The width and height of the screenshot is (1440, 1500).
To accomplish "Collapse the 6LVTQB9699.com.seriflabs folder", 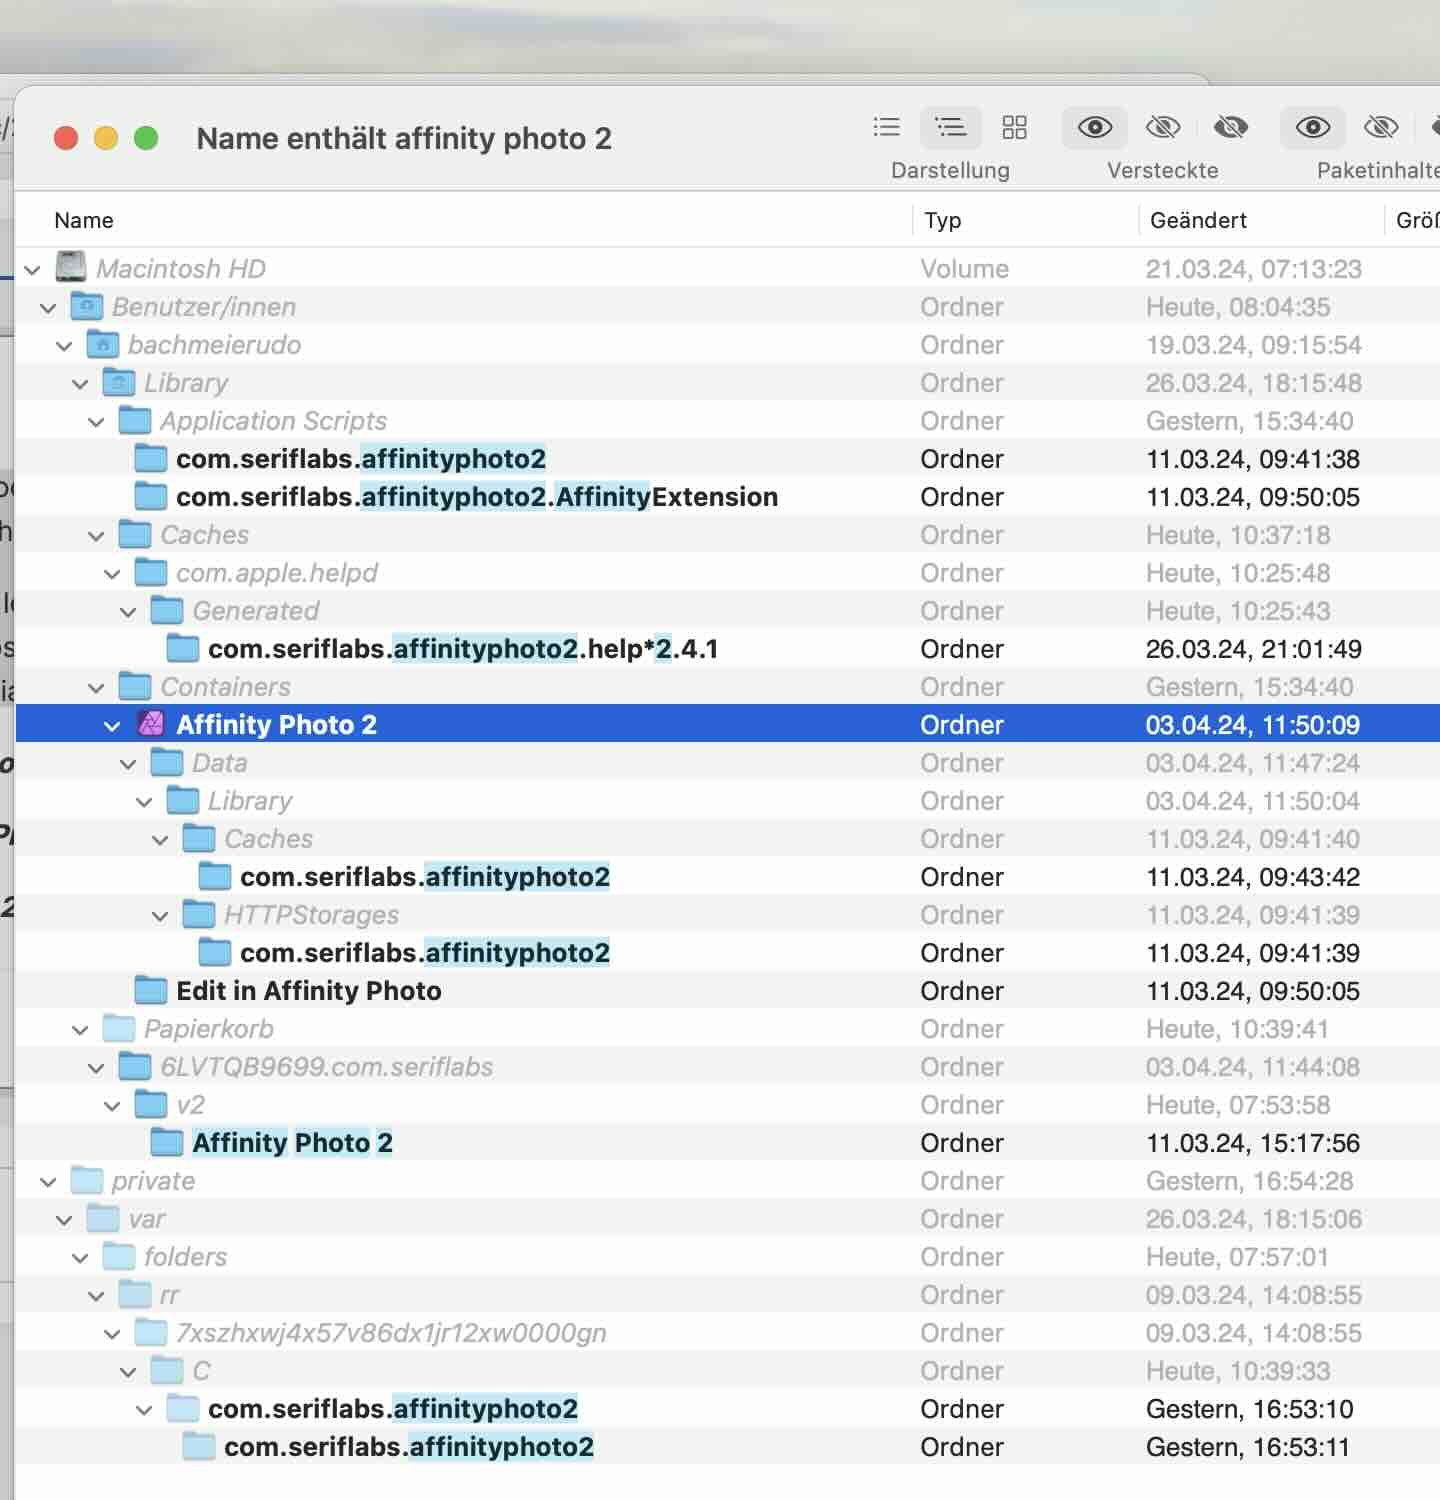I will tap(96, 1067).
